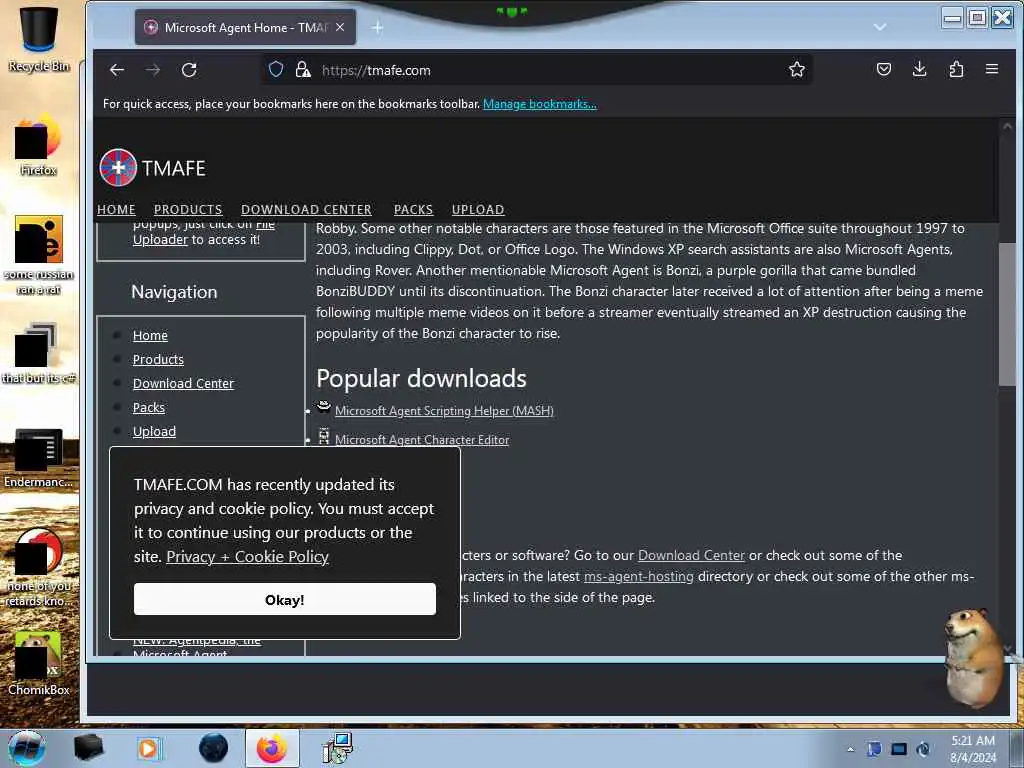Select the Microsoft Agent Home tab
Viewport: 1024px width, 768px height.
[x=245, y=27]
